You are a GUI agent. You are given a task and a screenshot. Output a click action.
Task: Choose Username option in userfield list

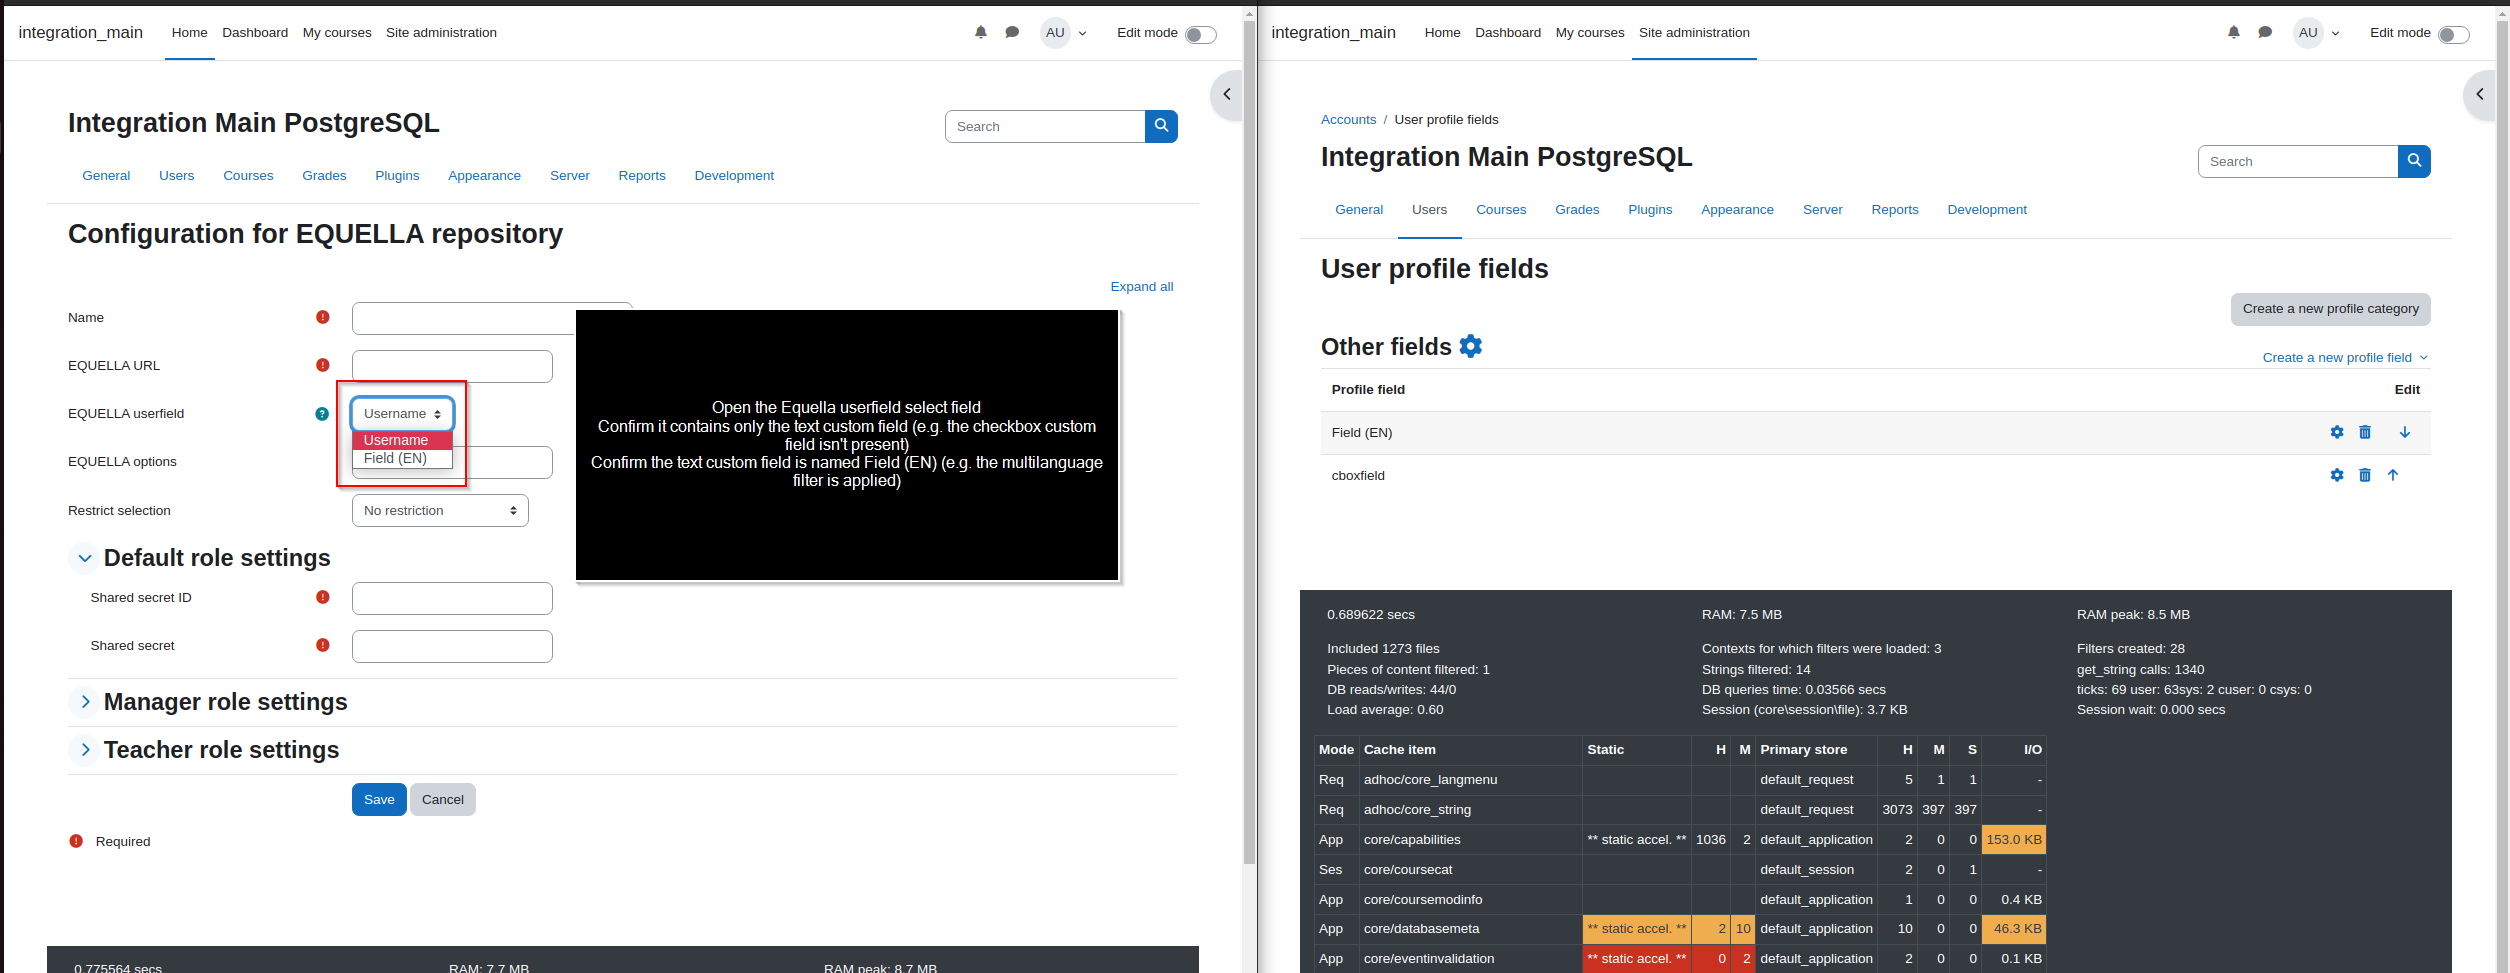402,440
